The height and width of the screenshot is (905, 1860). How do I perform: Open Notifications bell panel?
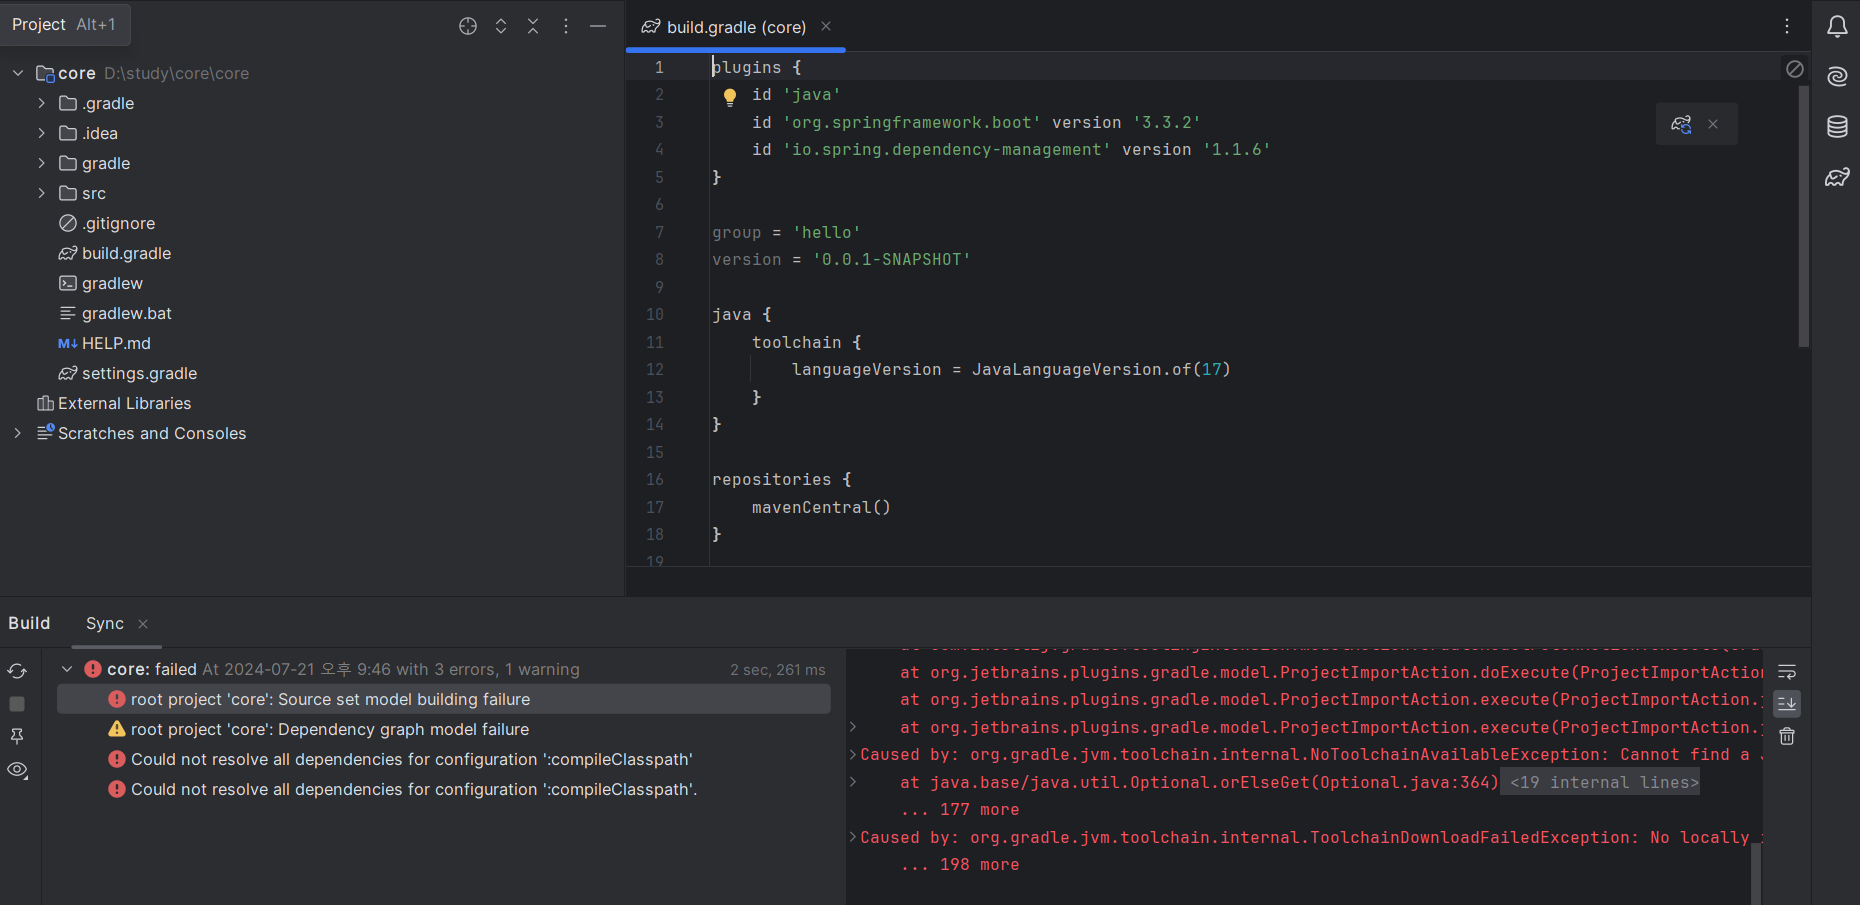coord(1837,26)
